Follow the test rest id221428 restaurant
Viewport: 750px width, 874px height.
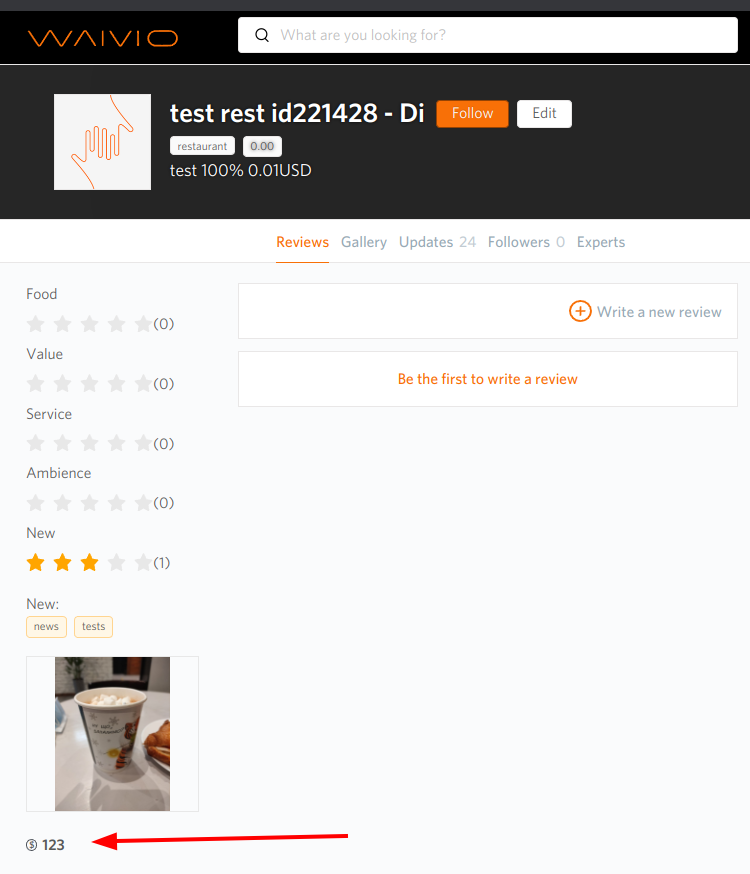tap(472, 114)
